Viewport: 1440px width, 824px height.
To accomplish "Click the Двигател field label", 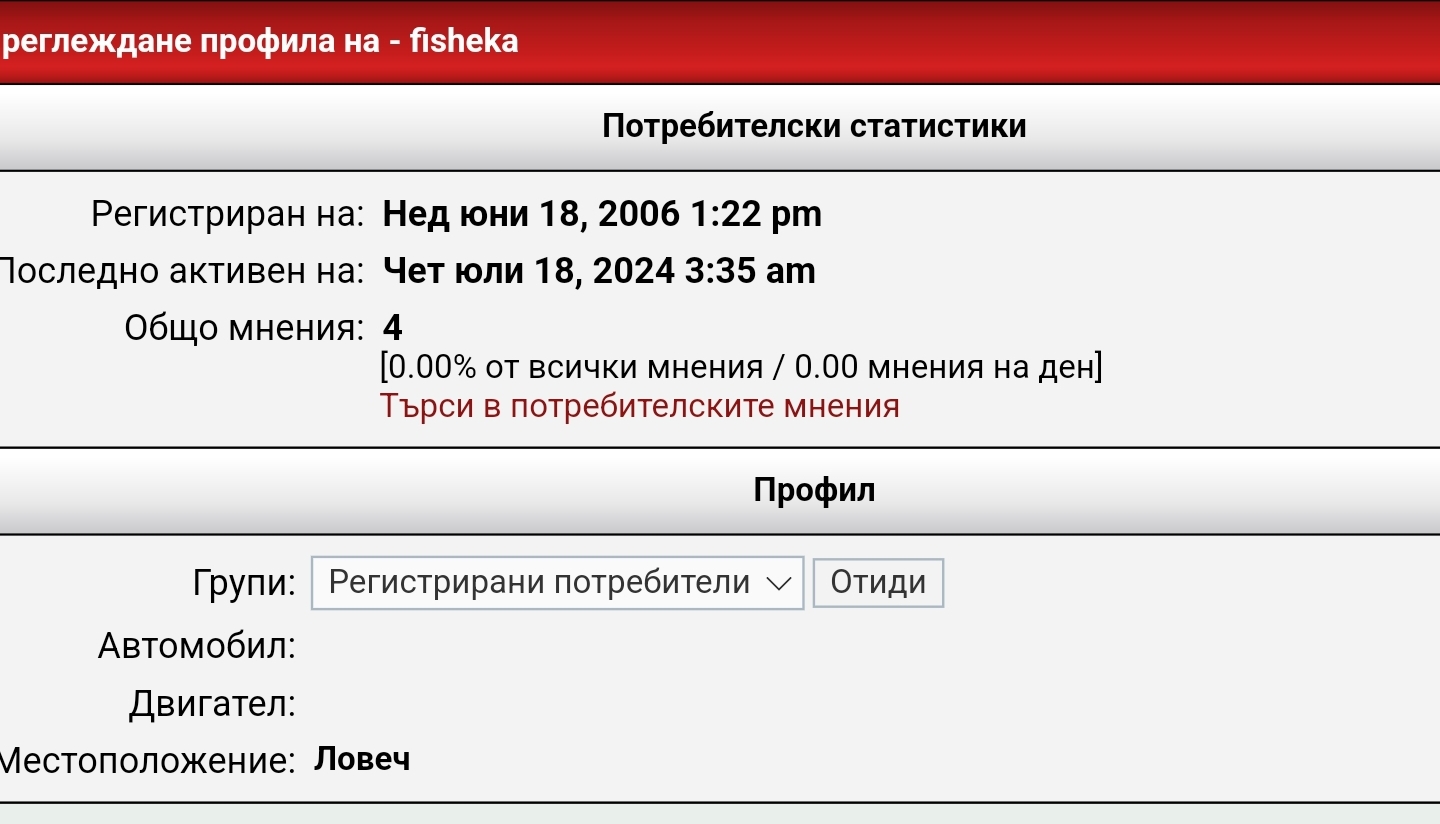I will (212, 704).
